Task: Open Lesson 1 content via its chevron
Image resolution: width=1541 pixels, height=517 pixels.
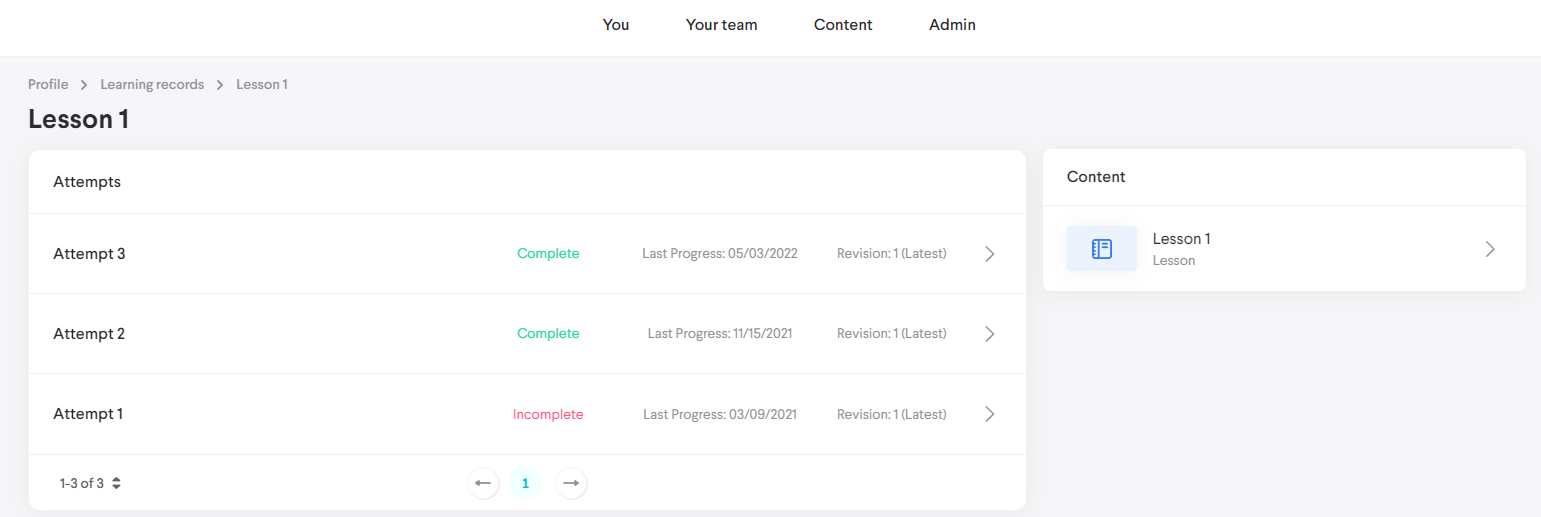Action: tap(1489, 249)
